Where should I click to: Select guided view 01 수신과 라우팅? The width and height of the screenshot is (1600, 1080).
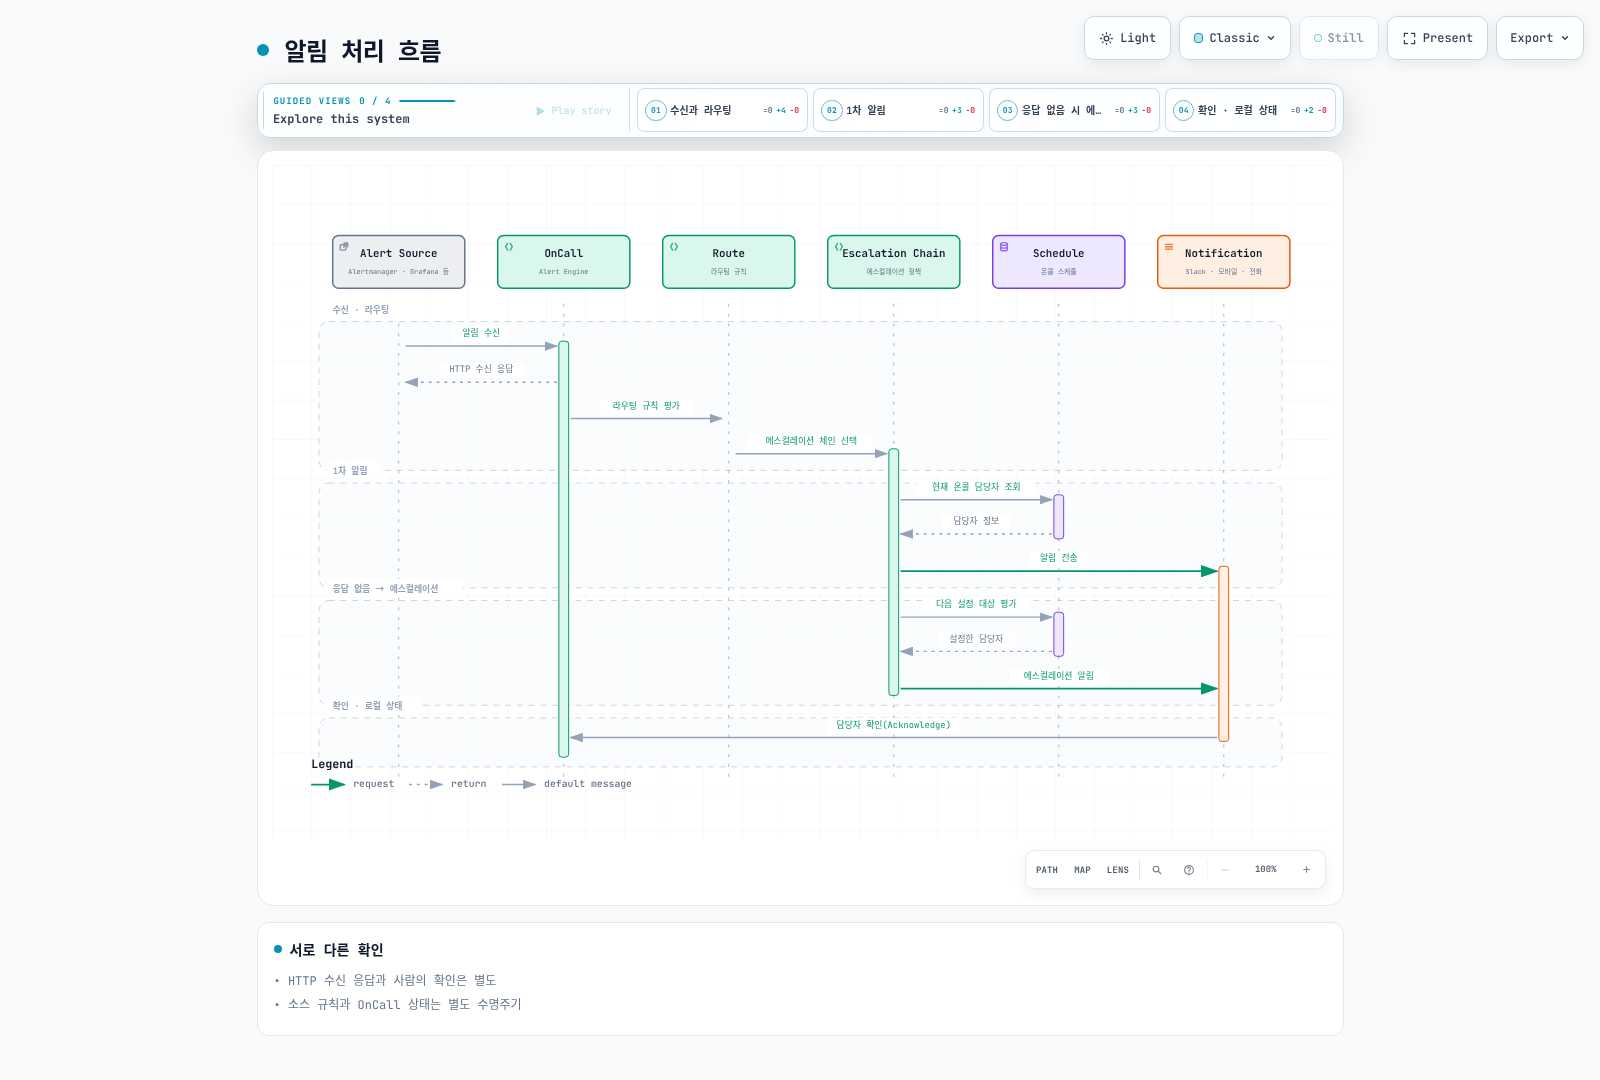pos(722,110)
